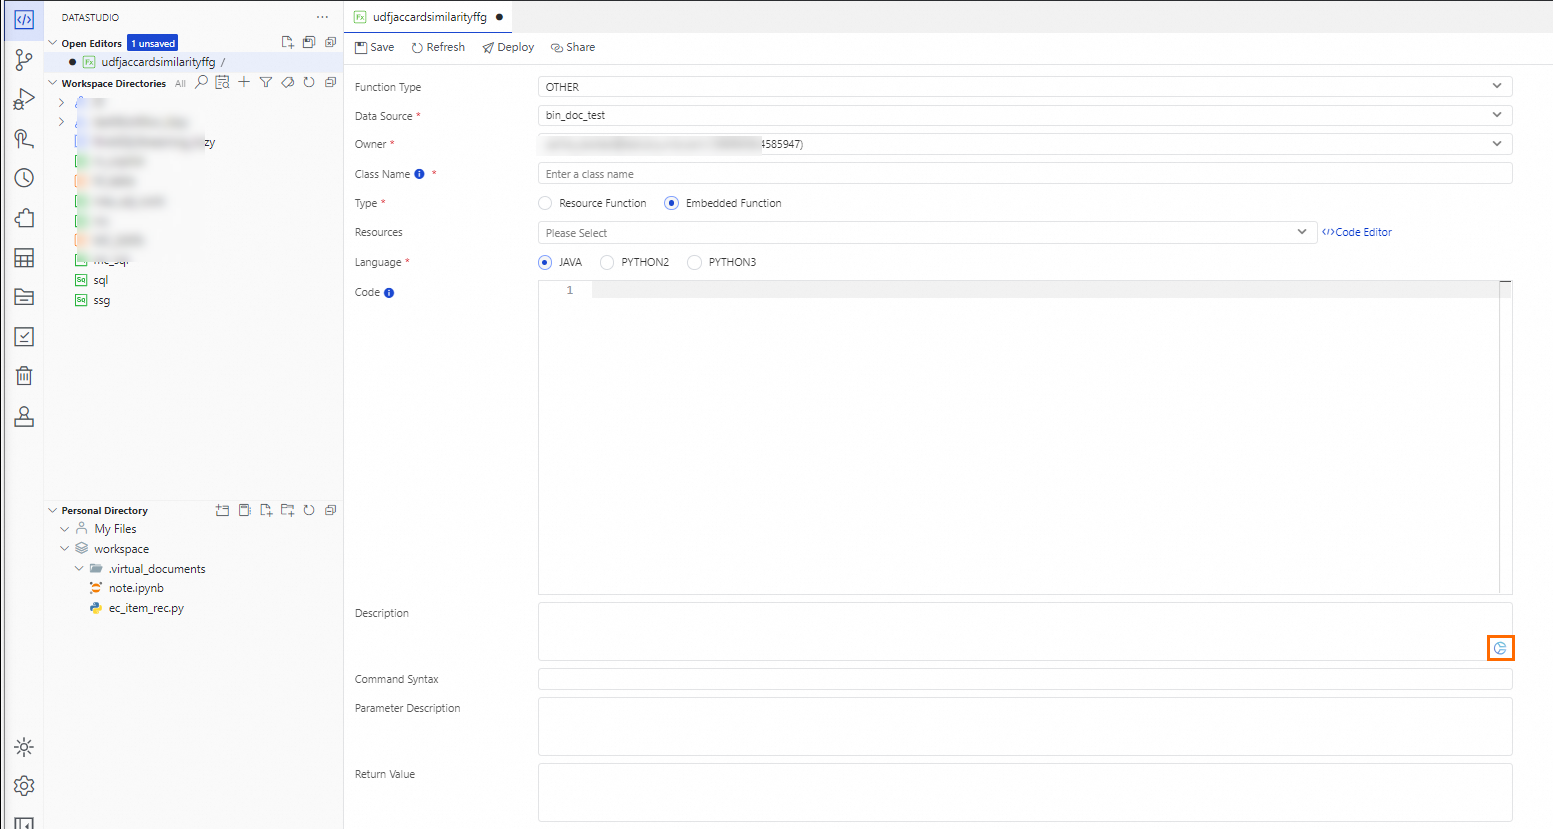Click the info icon beside Class Name
Screen dimensions: 1553x829
(x=420, y=174)
